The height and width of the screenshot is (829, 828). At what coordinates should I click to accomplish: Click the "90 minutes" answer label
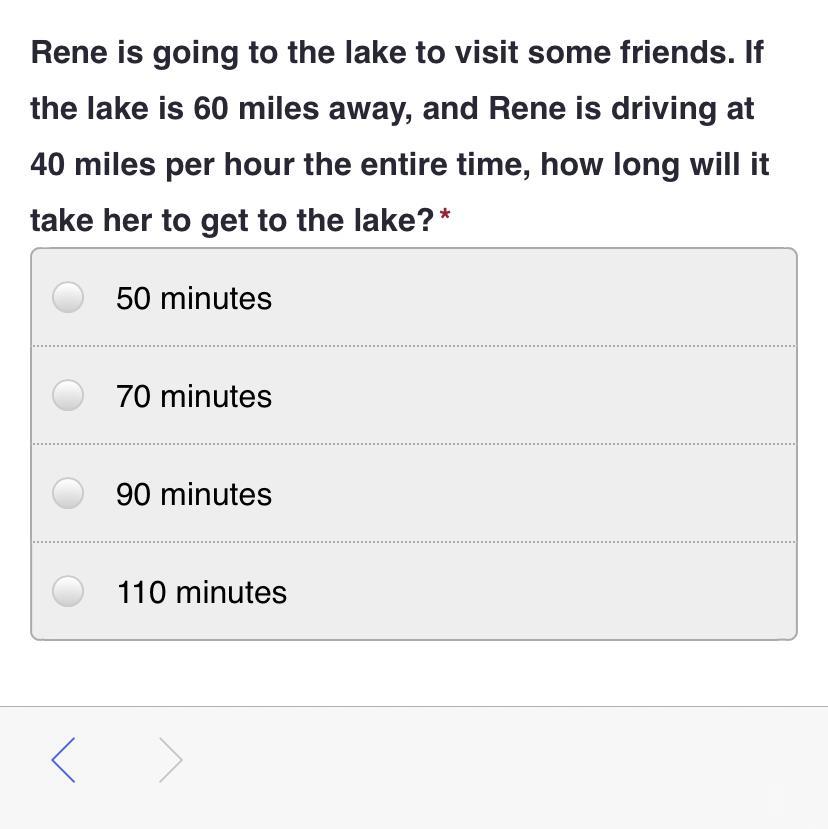pyautogui.click(x=193, y=494)
